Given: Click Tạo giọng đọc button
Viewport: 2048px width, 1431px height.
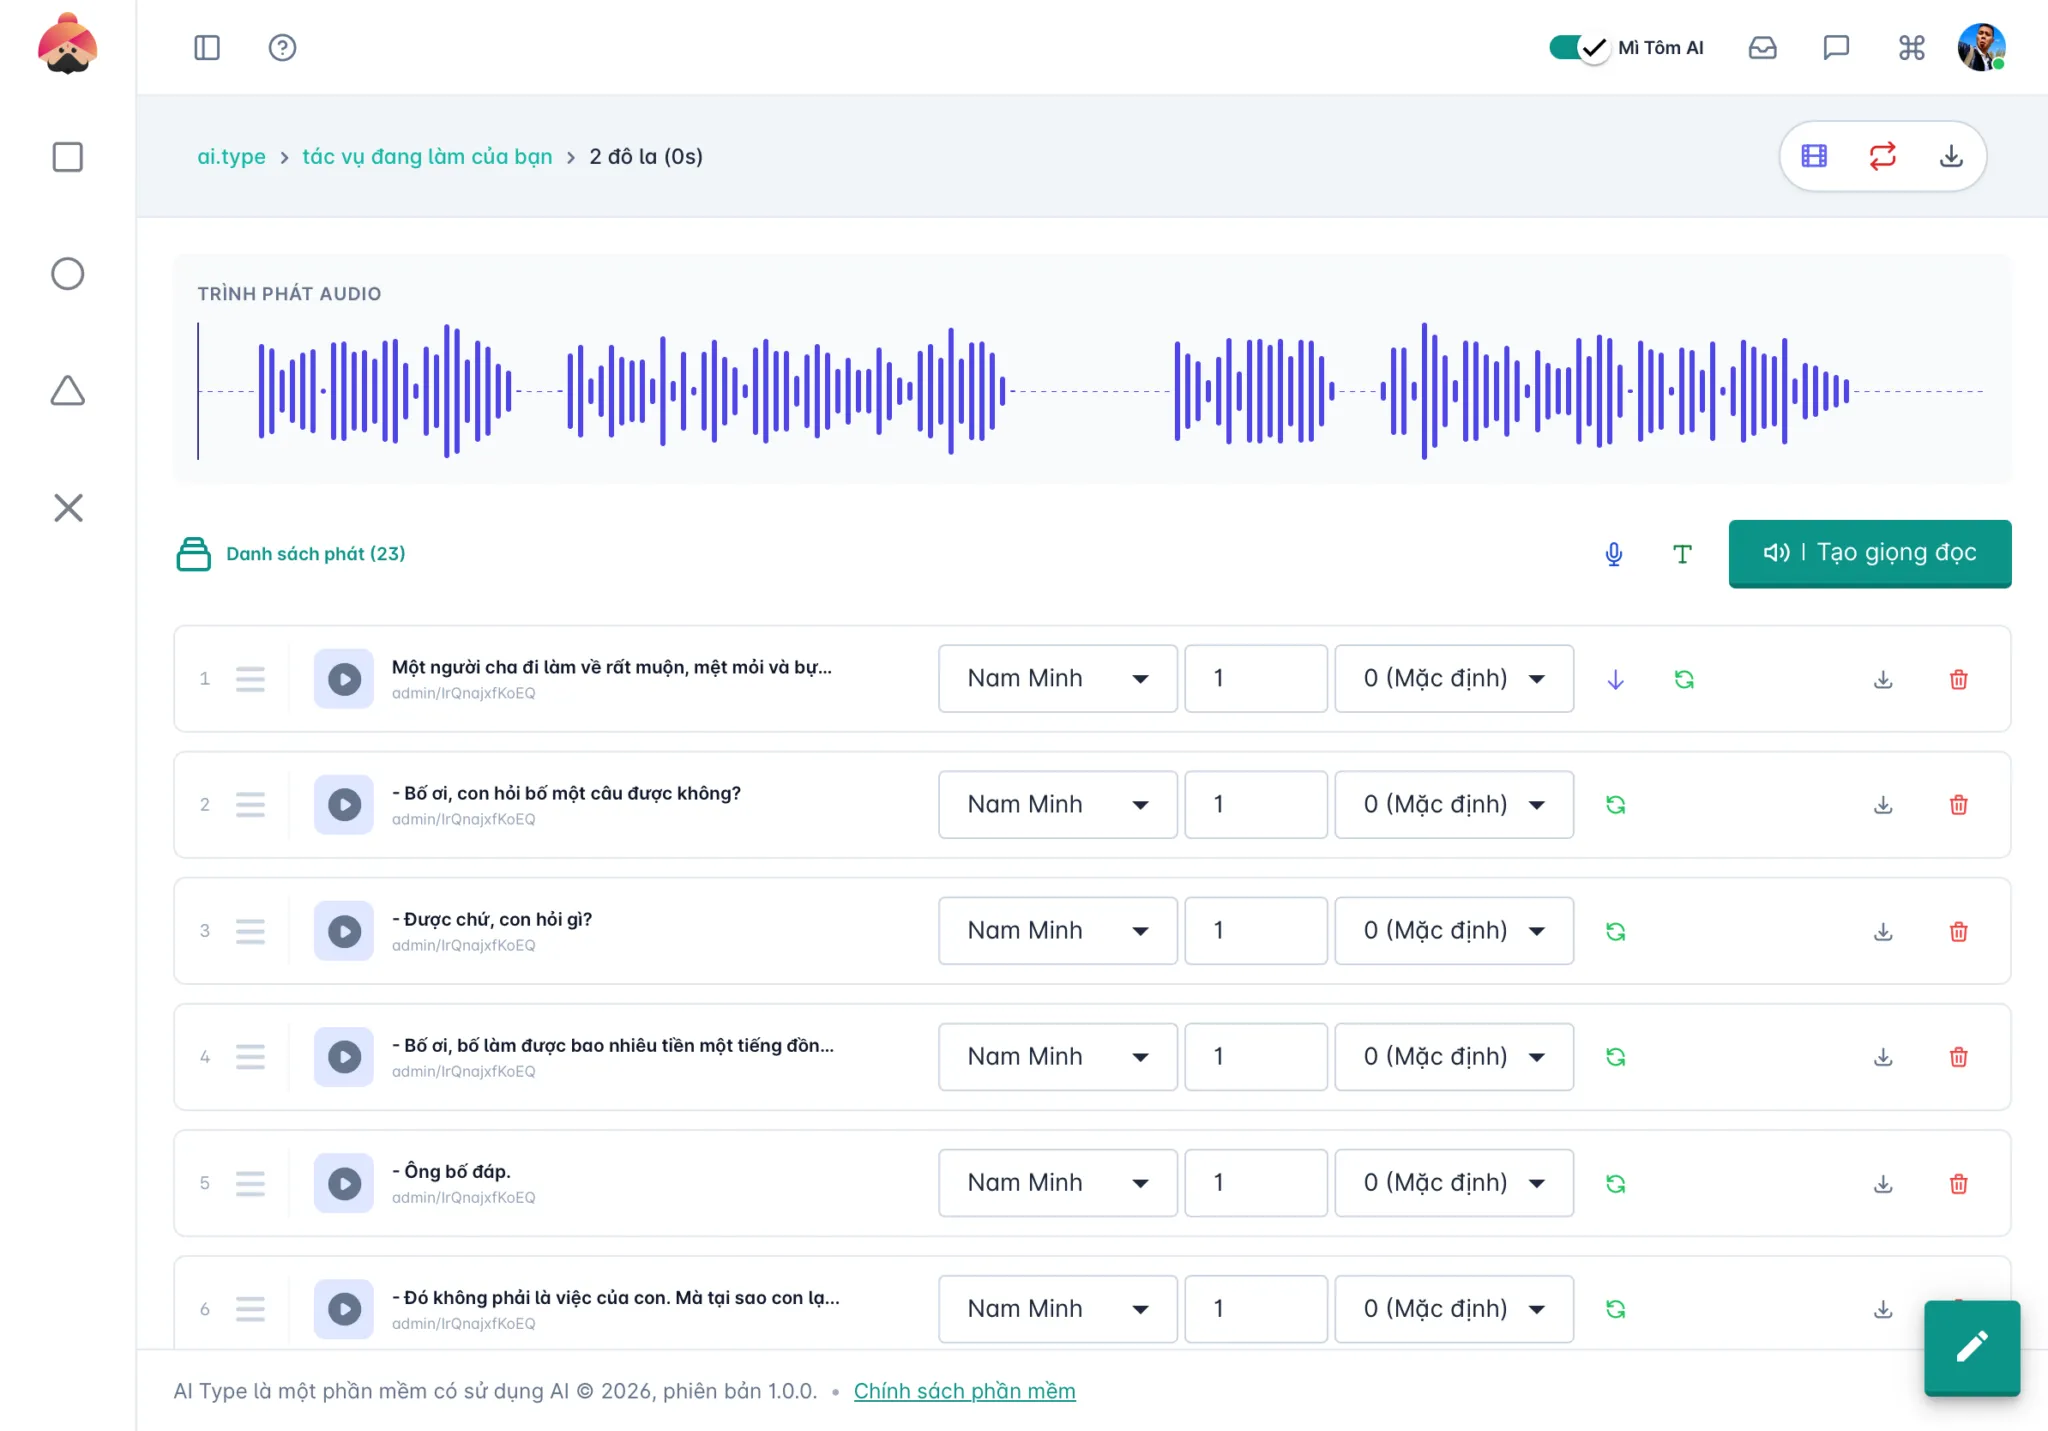Looking at the screenshot, I should click(x=1869, y=553).
